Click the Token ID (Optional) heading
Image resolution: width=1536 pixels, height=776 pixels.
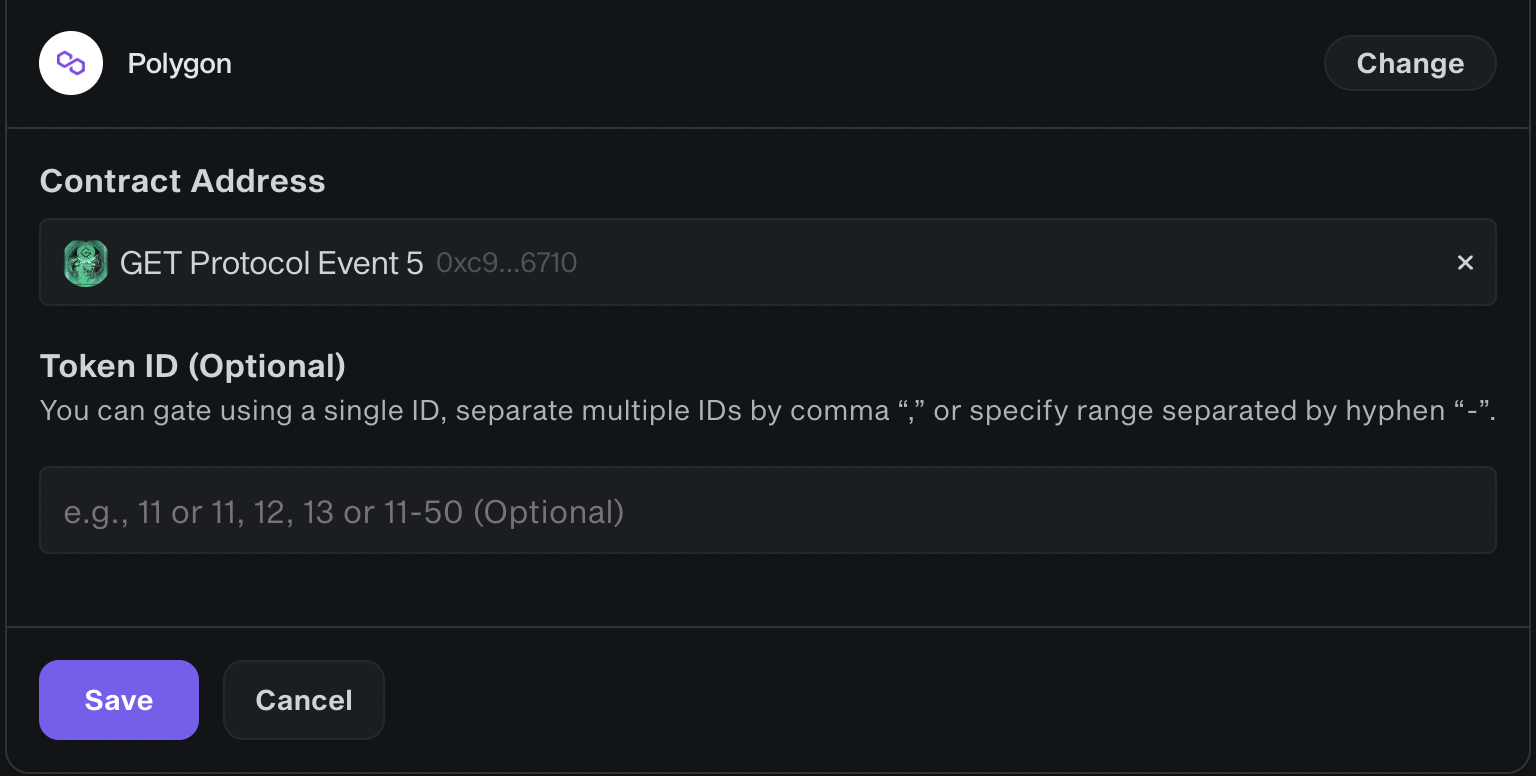point(193,366)
